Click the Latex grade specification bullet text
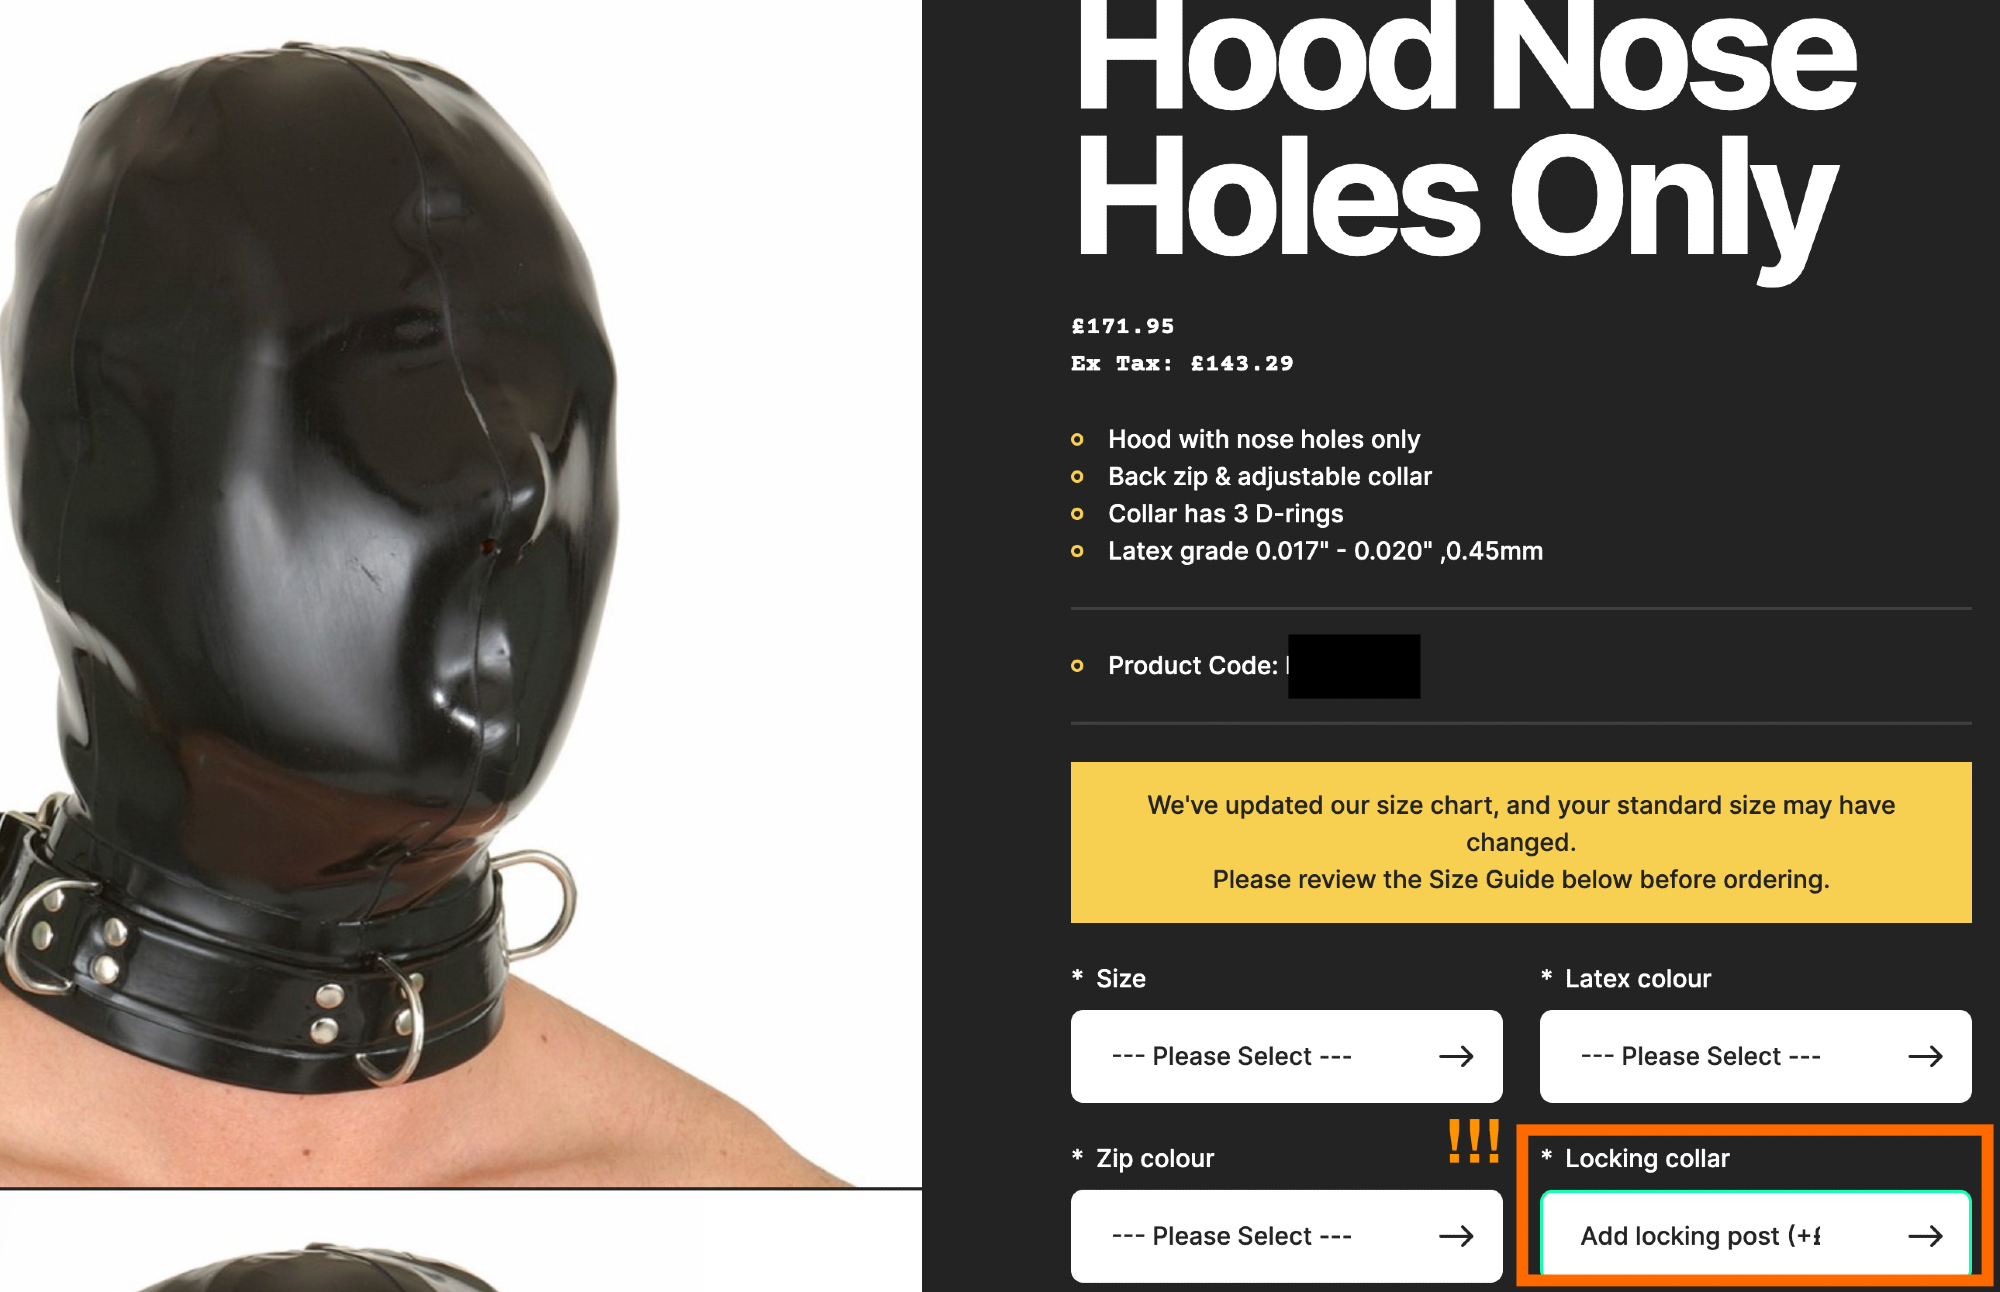The image size is (2000, 1292). click(1325, 551)
